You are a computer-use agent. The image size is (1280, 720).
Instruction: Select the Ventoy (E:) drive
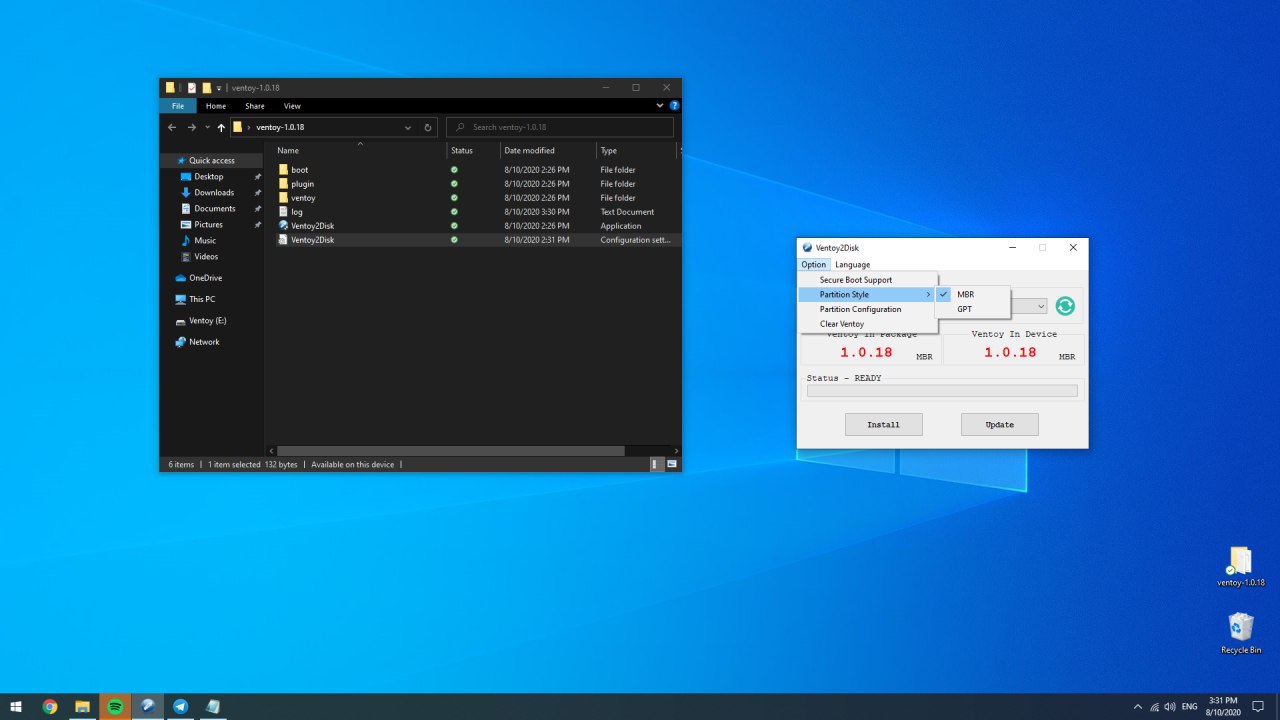pos(208,321)
